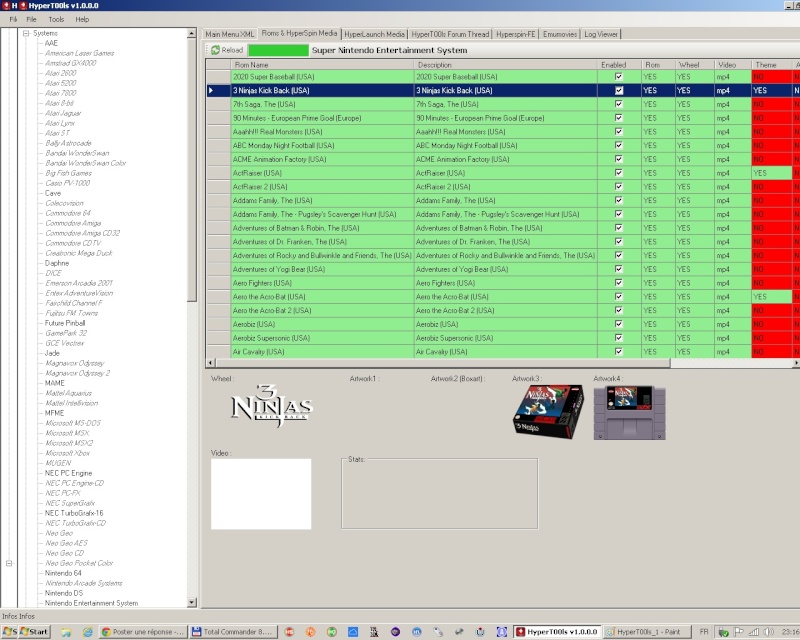Select Atari 2600 in the systems tree
This screenshot has width=800, height=640.
pos(61,73)
